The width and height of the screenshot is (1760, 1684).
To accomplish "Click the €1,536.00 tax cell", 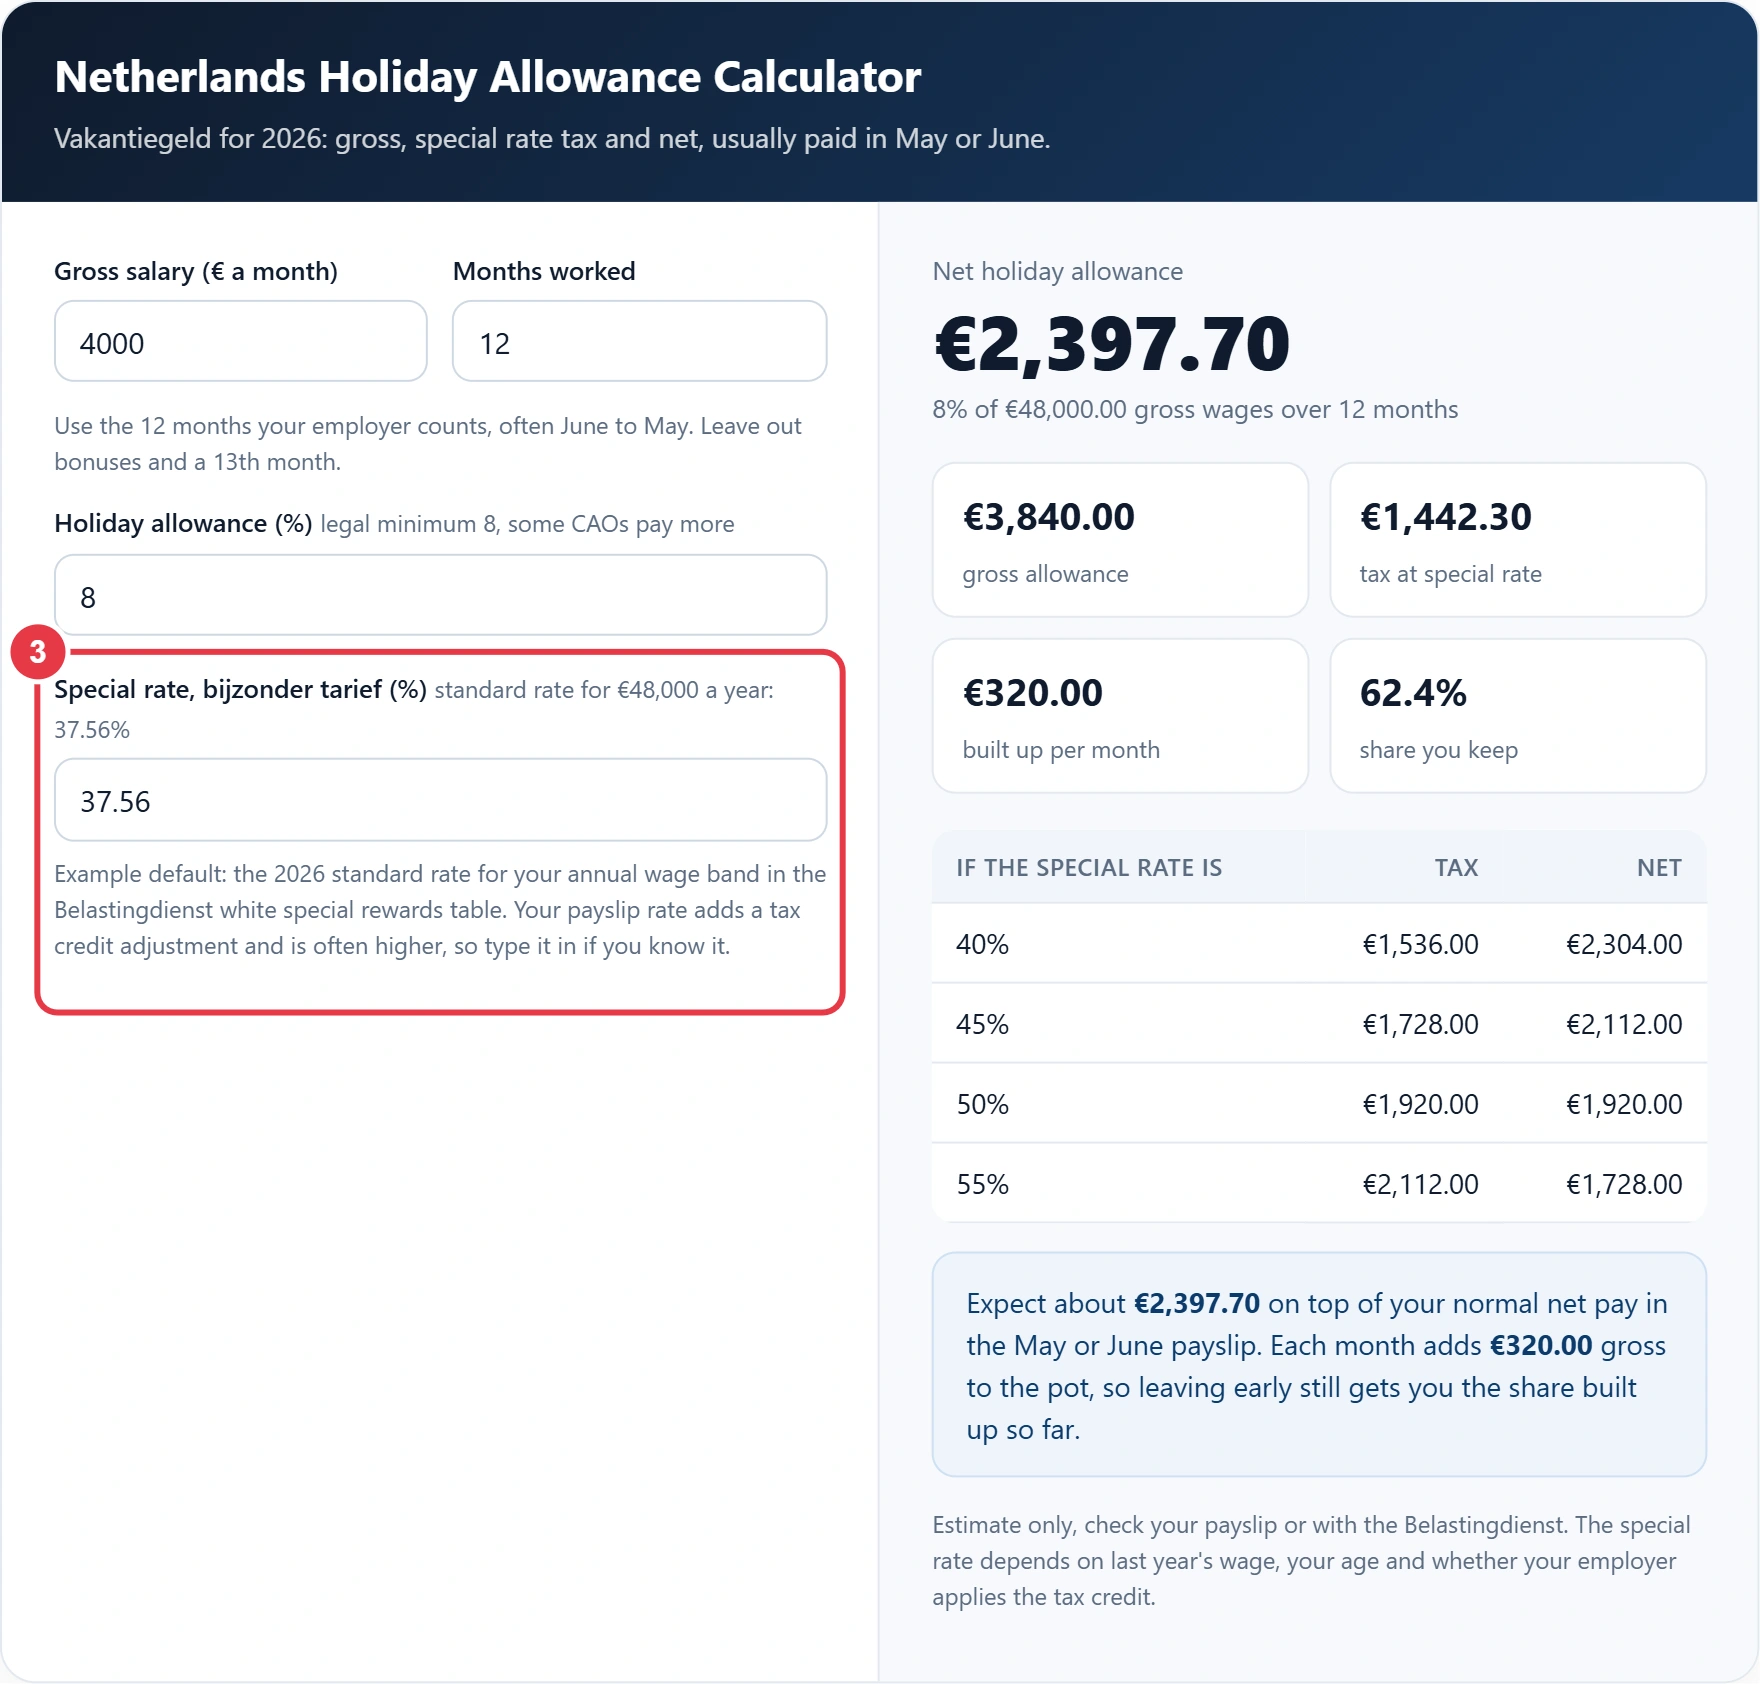I will click(1420, 944).
